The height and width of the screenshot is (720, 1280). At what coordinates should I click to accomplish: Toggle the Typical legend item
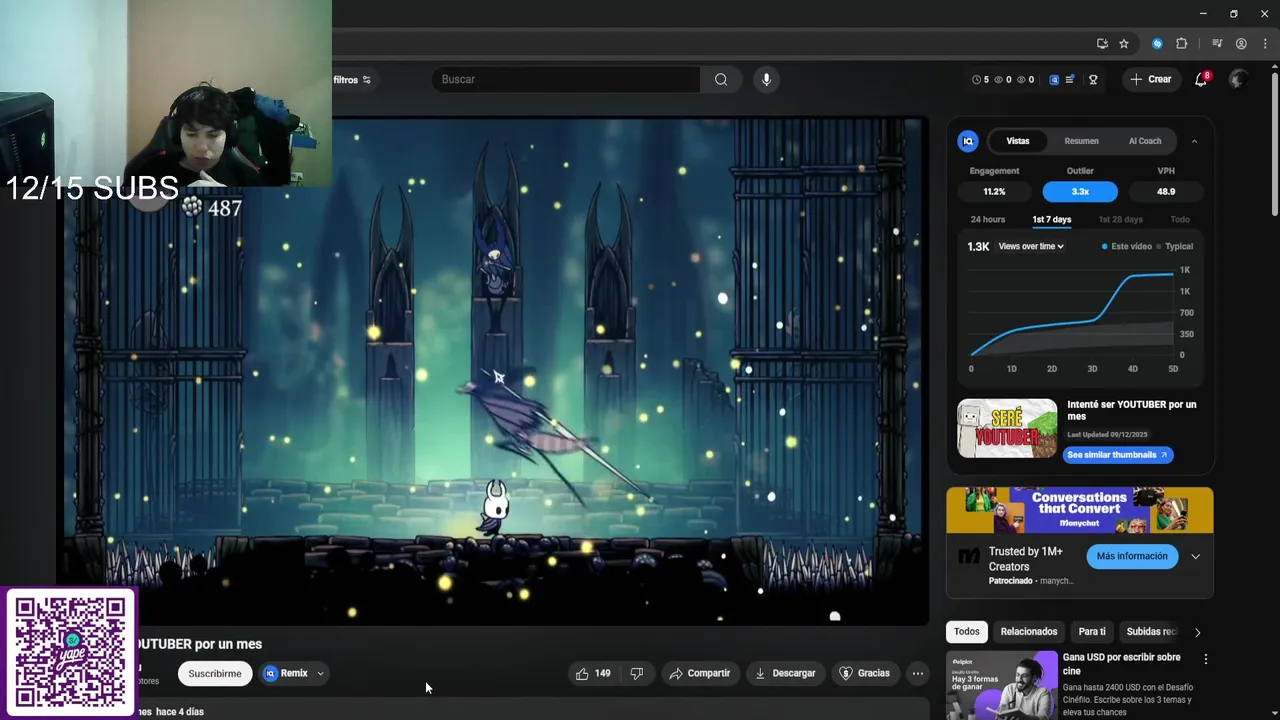click(x=1175, y=246)
